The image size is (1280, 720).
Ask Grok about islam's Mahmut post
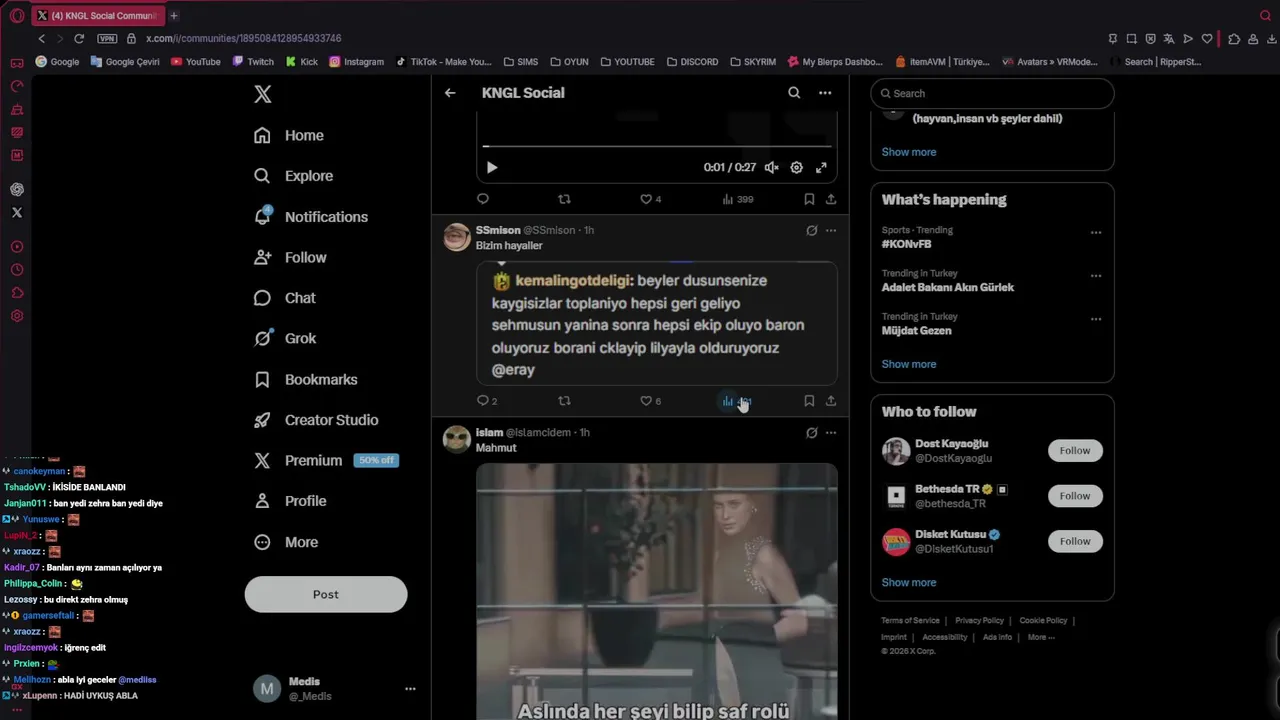(812, 433)
